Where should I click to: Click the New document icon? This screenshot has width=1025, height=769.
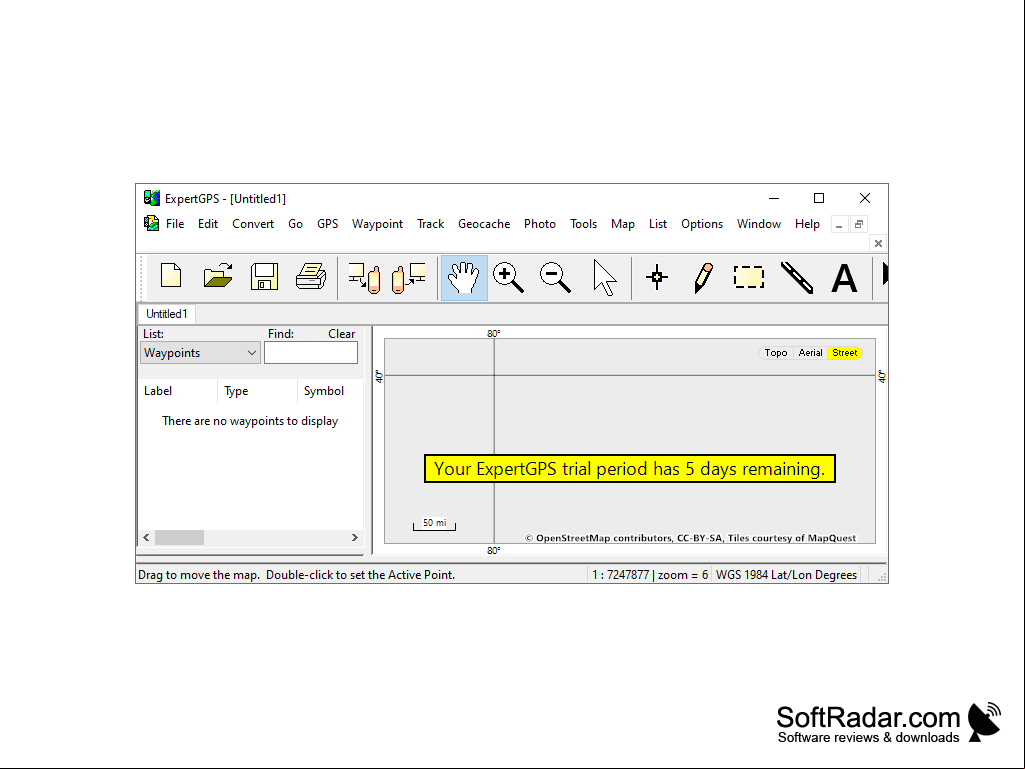click(171, 277)
